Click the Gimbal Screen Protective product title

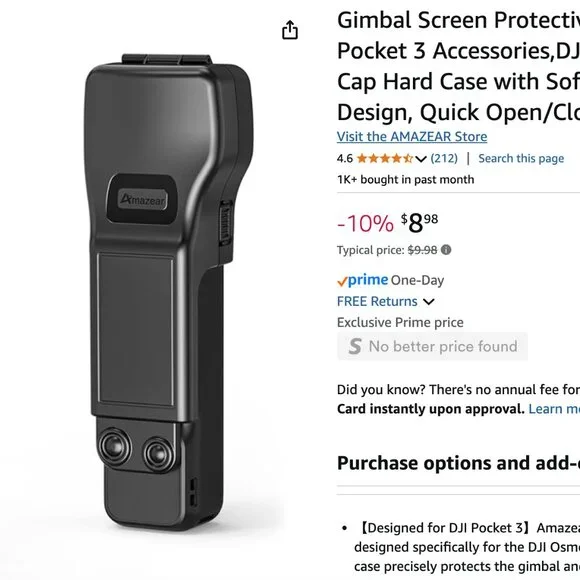click(458, 66)
